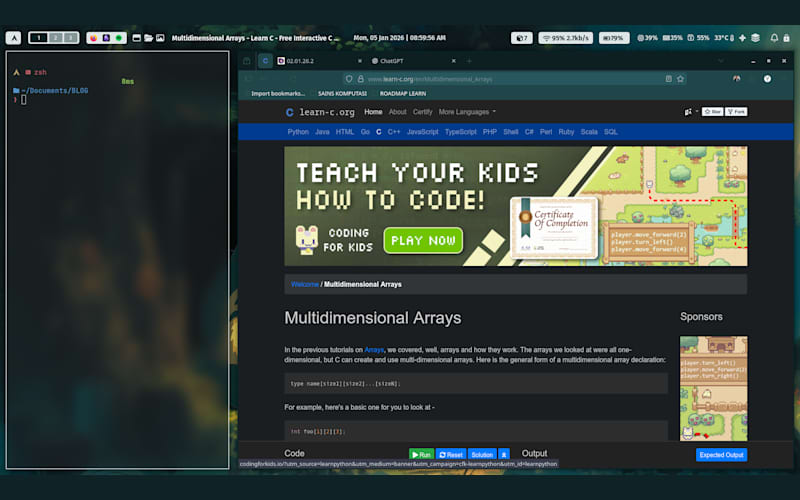Open the image viewer icon in top bar

click(x=160, y=38)
